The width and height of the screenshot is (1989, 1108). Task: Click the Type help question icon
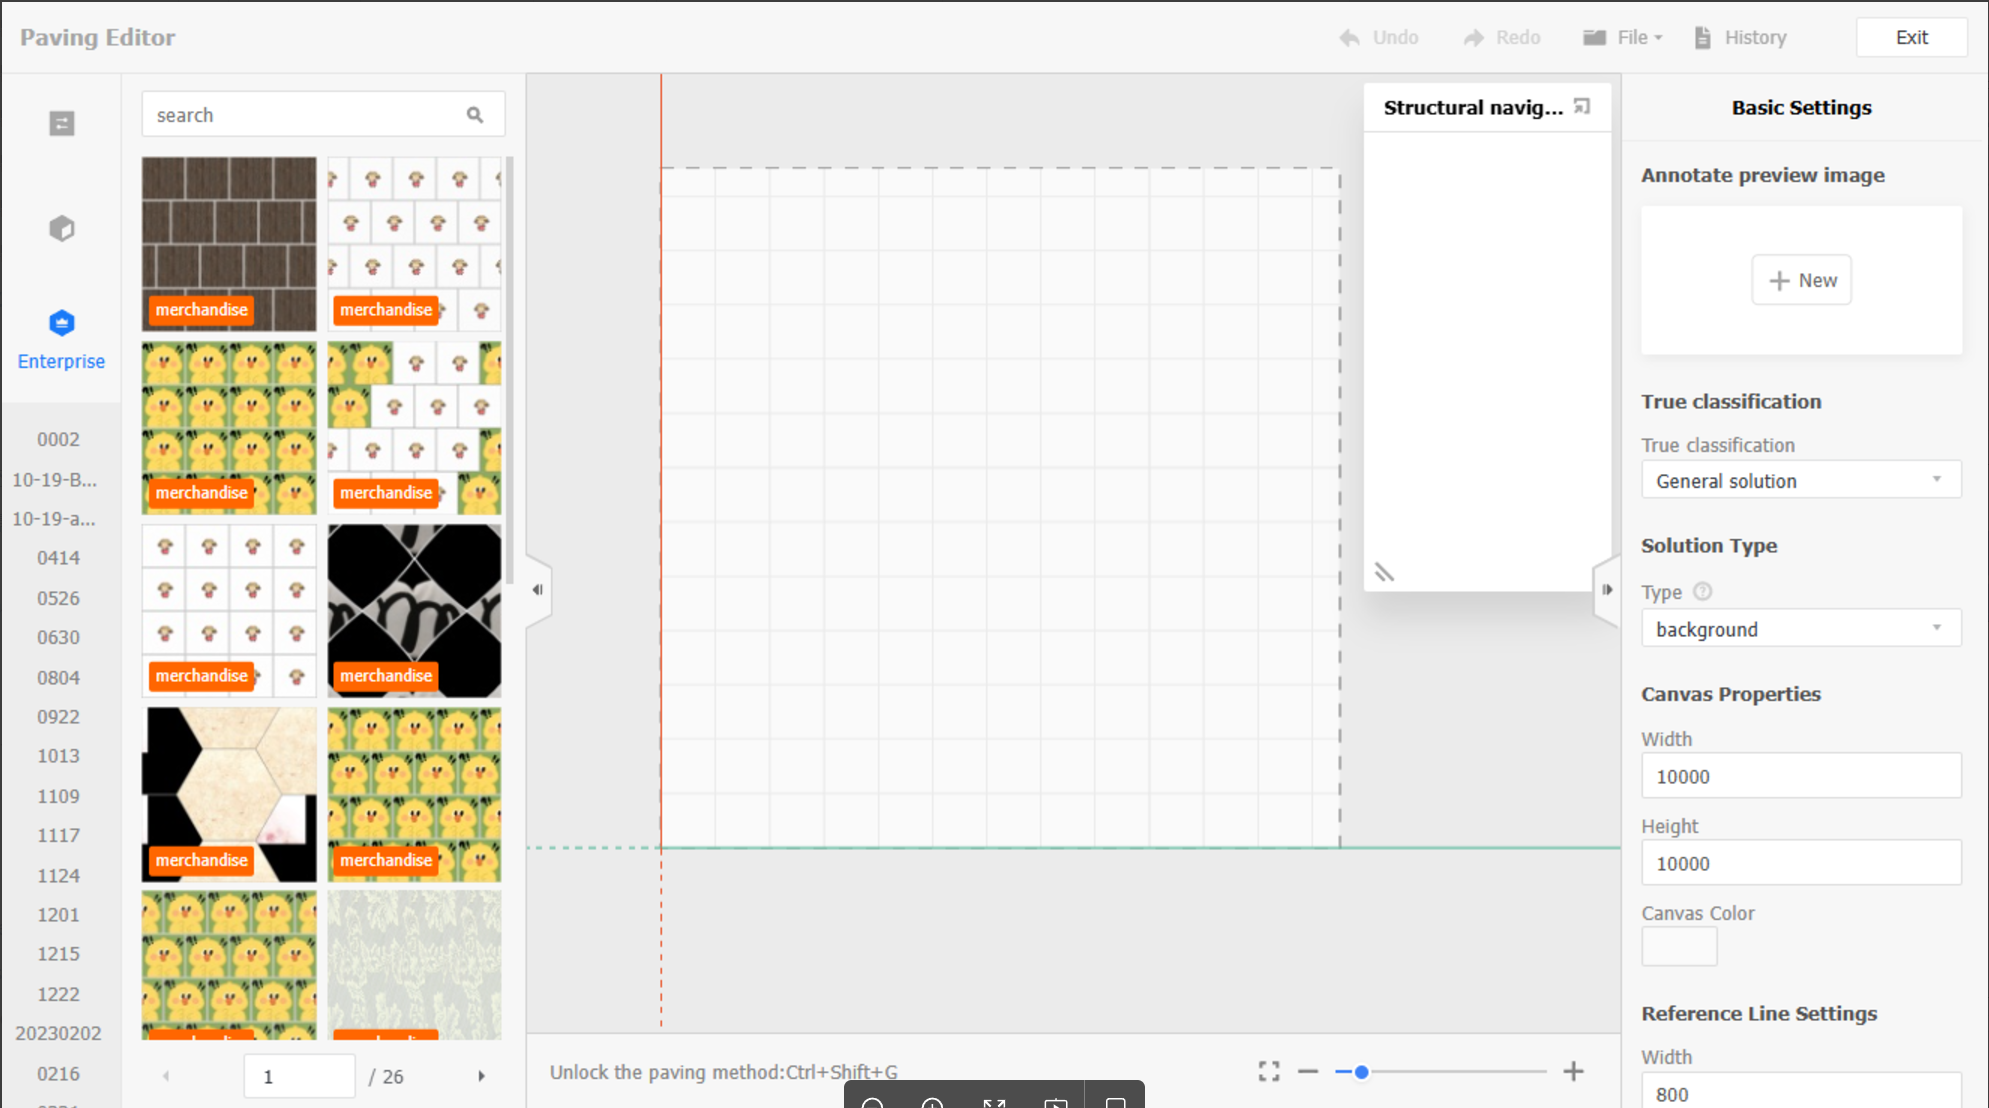point(1703,591)
